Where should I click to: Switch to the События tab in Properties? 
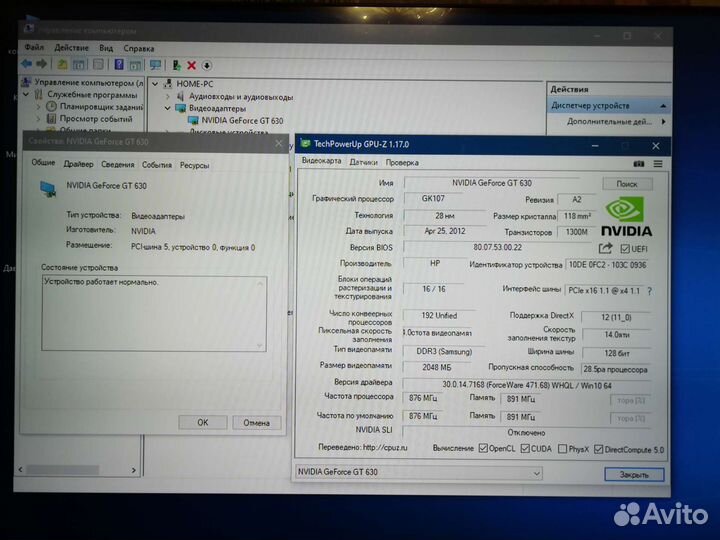click(157, 164)
